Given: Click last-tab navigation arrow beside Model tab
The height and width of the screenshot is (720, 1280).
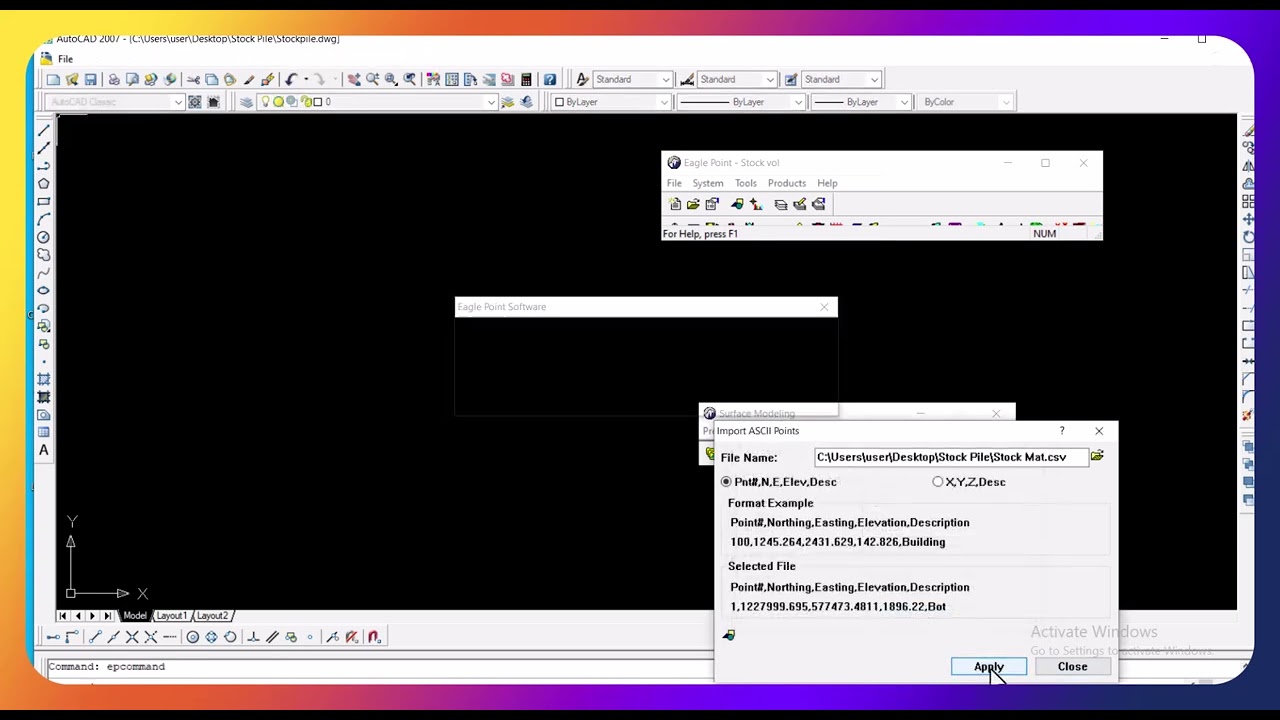Looking at the screenshot, I should pyautogui.click(x=107, y=616).
